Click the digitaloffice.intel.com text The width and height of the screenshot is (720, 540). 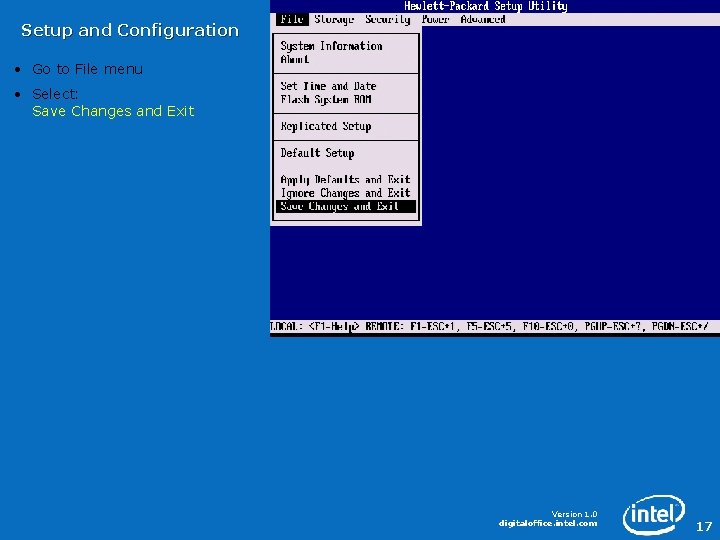click(548, 523)
